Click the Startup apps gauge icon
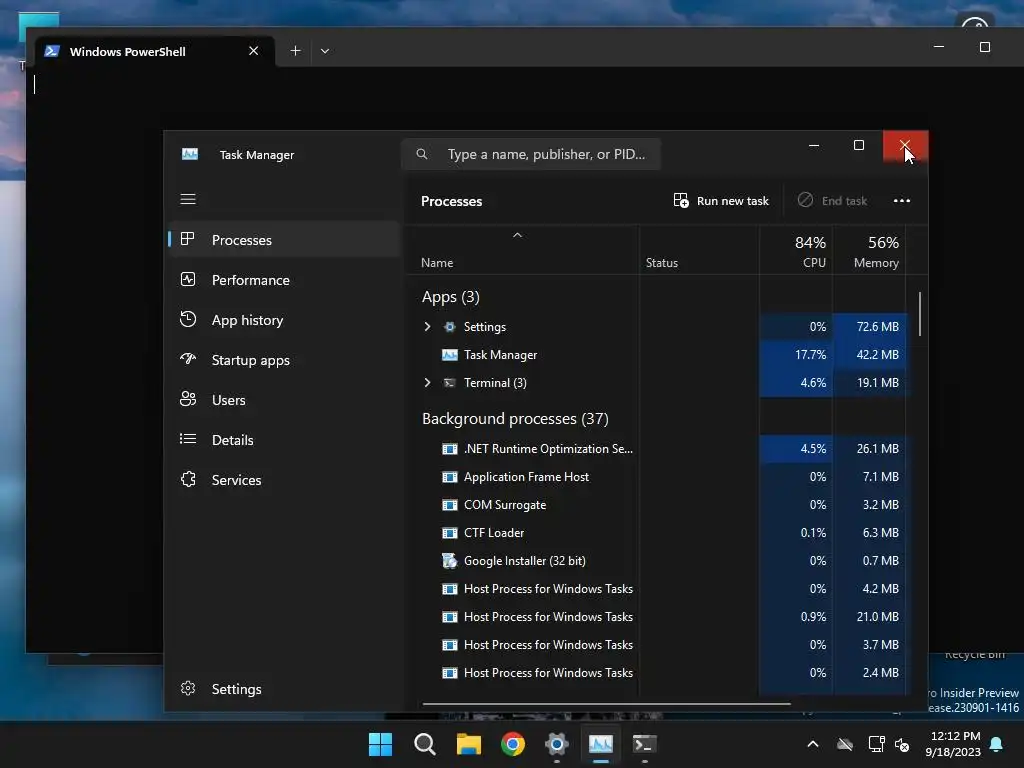 188,359
